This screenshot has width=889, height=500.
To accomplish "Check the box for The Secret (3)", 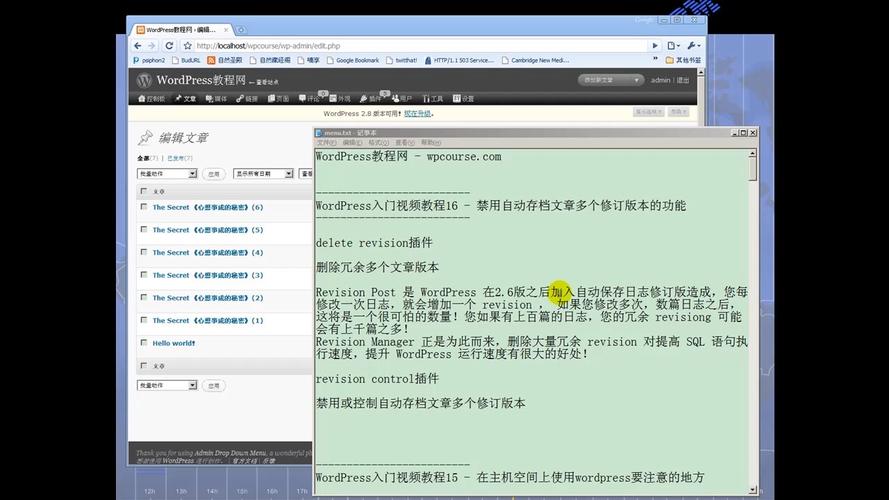I will pos(143,275).
